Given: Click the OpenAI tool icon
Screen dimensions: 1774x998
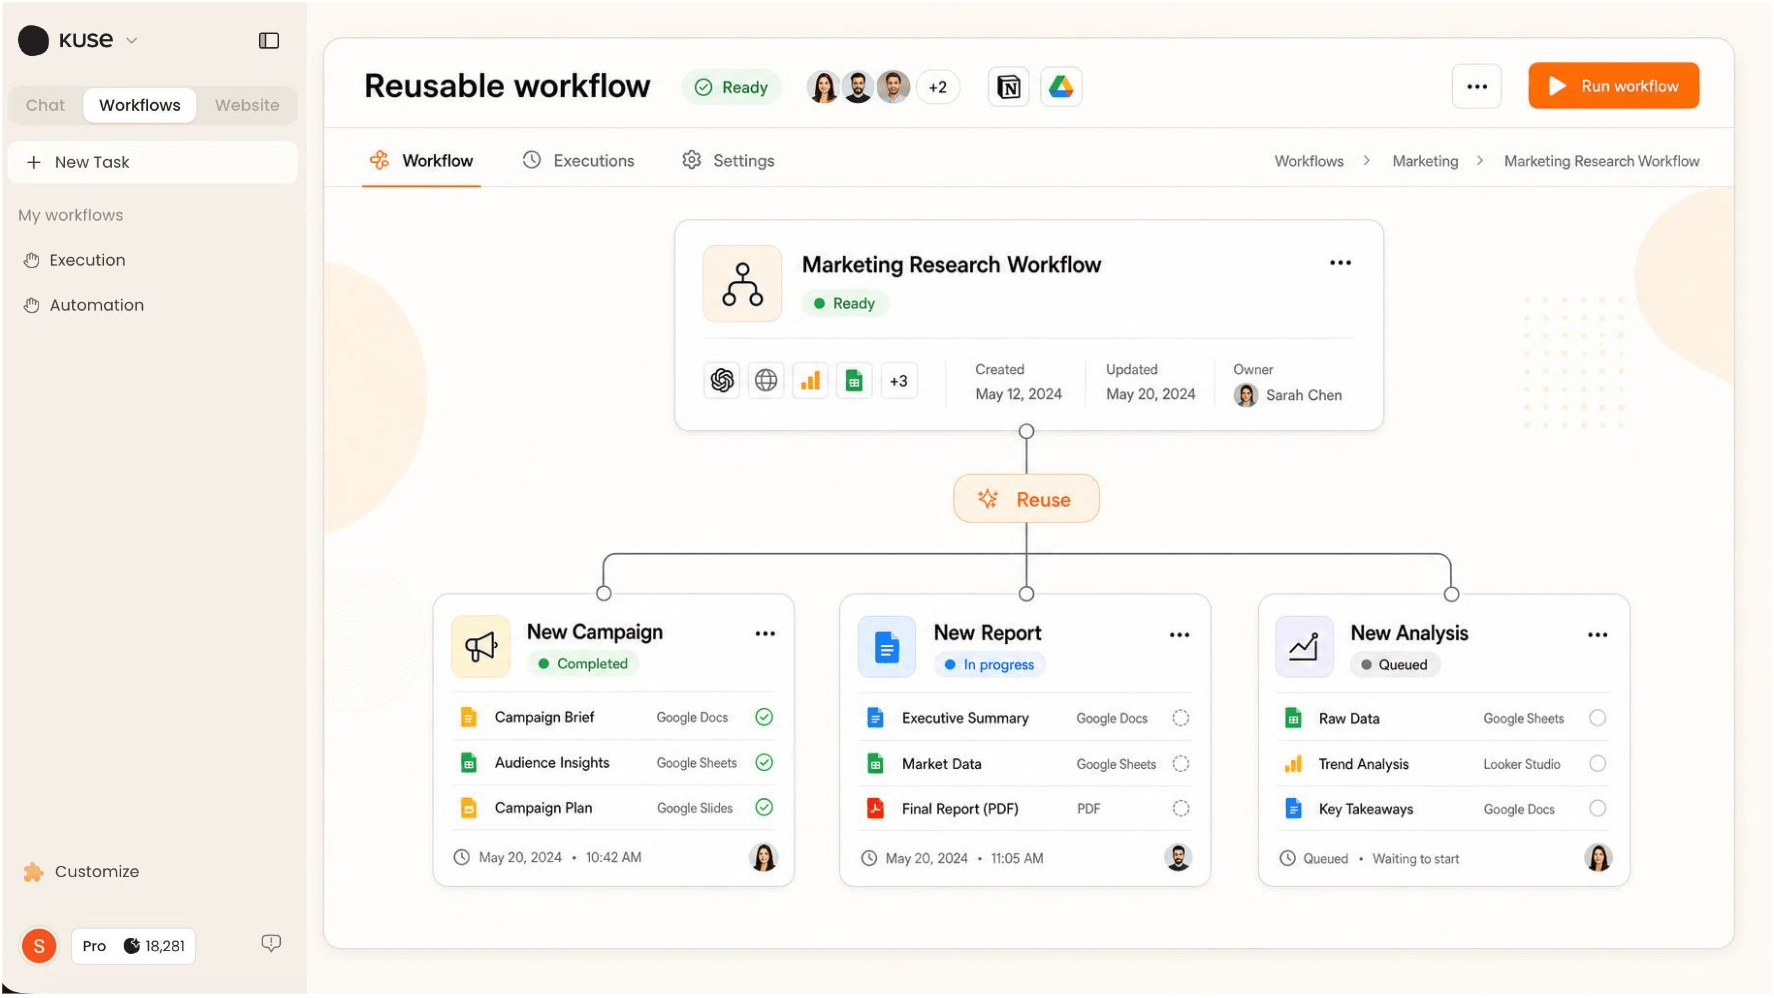Looking at the screenshot, I should tap(722, 381).
